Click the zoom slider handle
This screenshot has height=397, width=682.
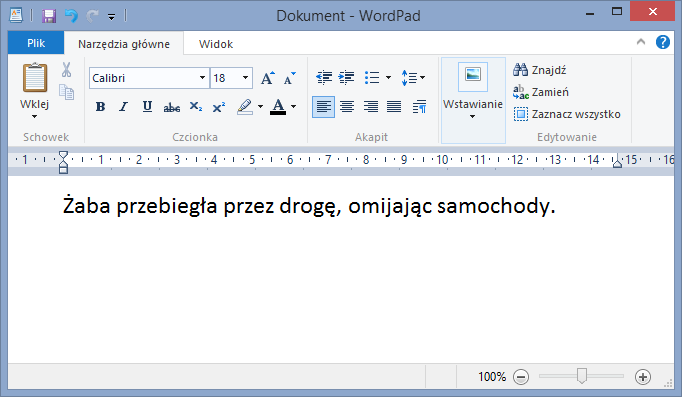(x=582, y=376)
